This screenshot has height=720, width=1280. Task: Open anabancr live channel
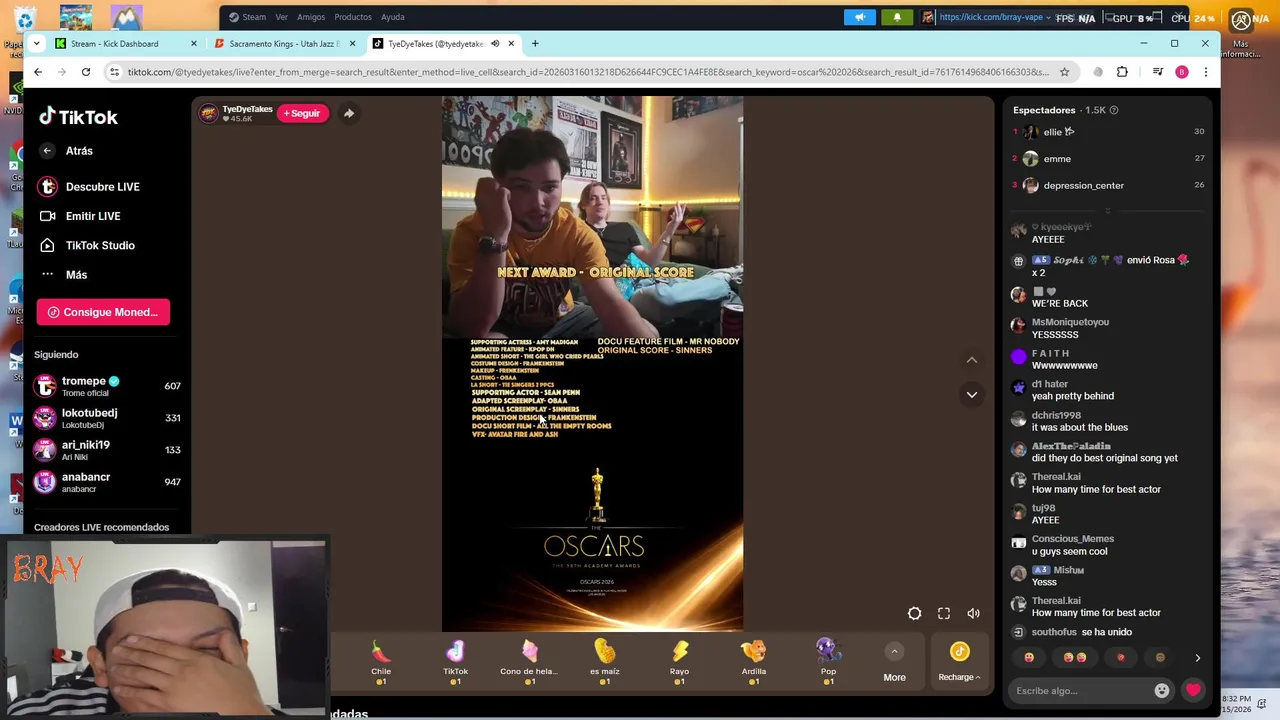click(106, 482)
